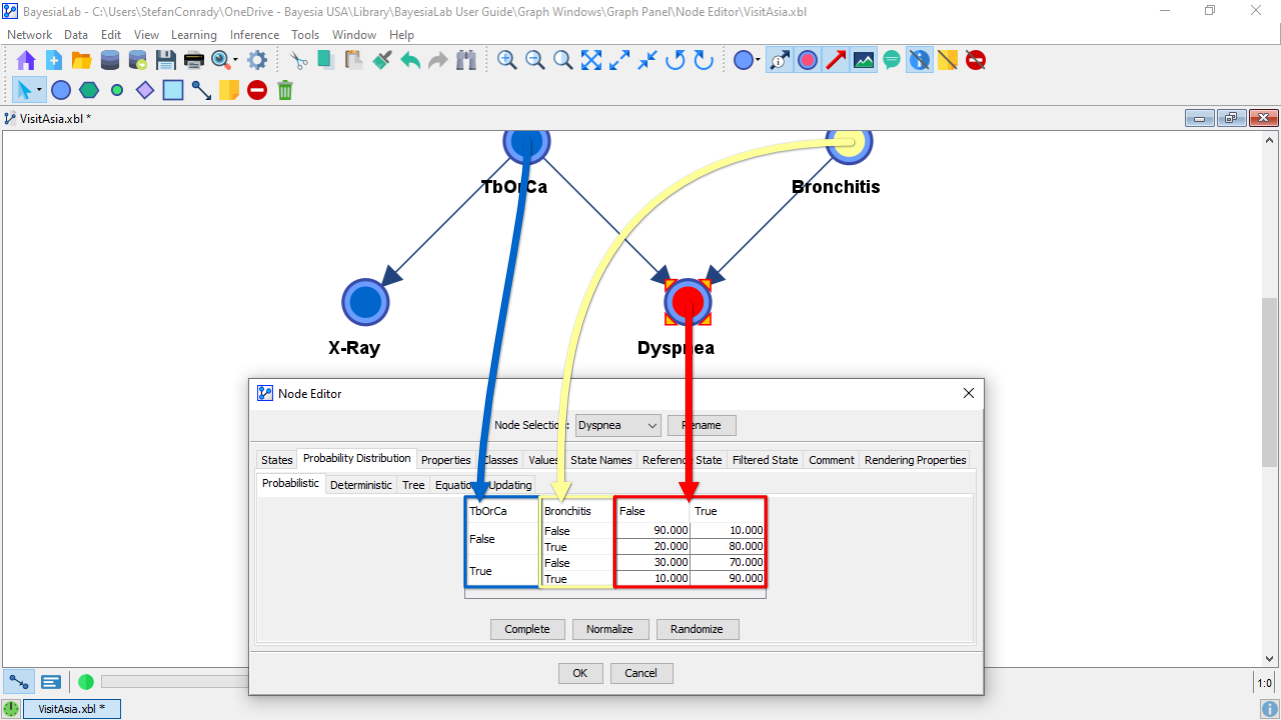Click the Normalize button
The height and width of the screenshot is (720, 1281).
pyautogui.click(x=609, y=629)
